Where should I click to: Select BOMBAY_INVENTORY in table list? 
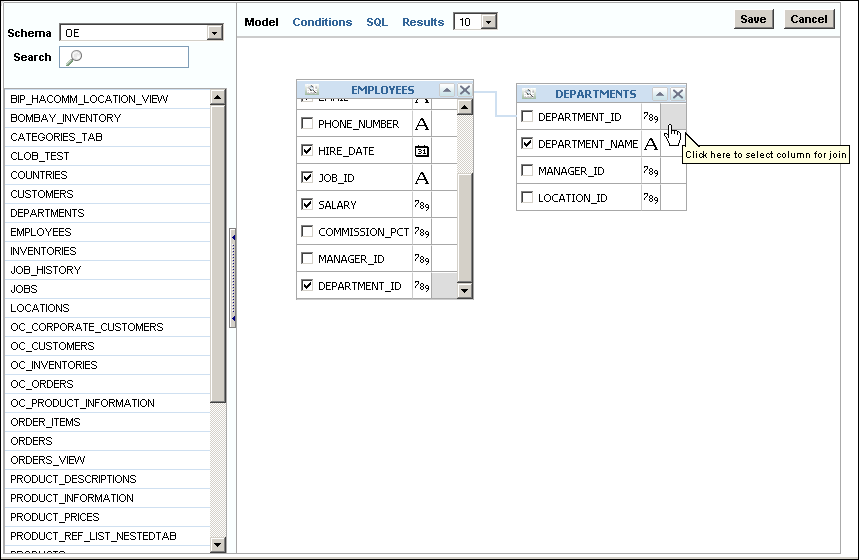click(x=107, y=118)
